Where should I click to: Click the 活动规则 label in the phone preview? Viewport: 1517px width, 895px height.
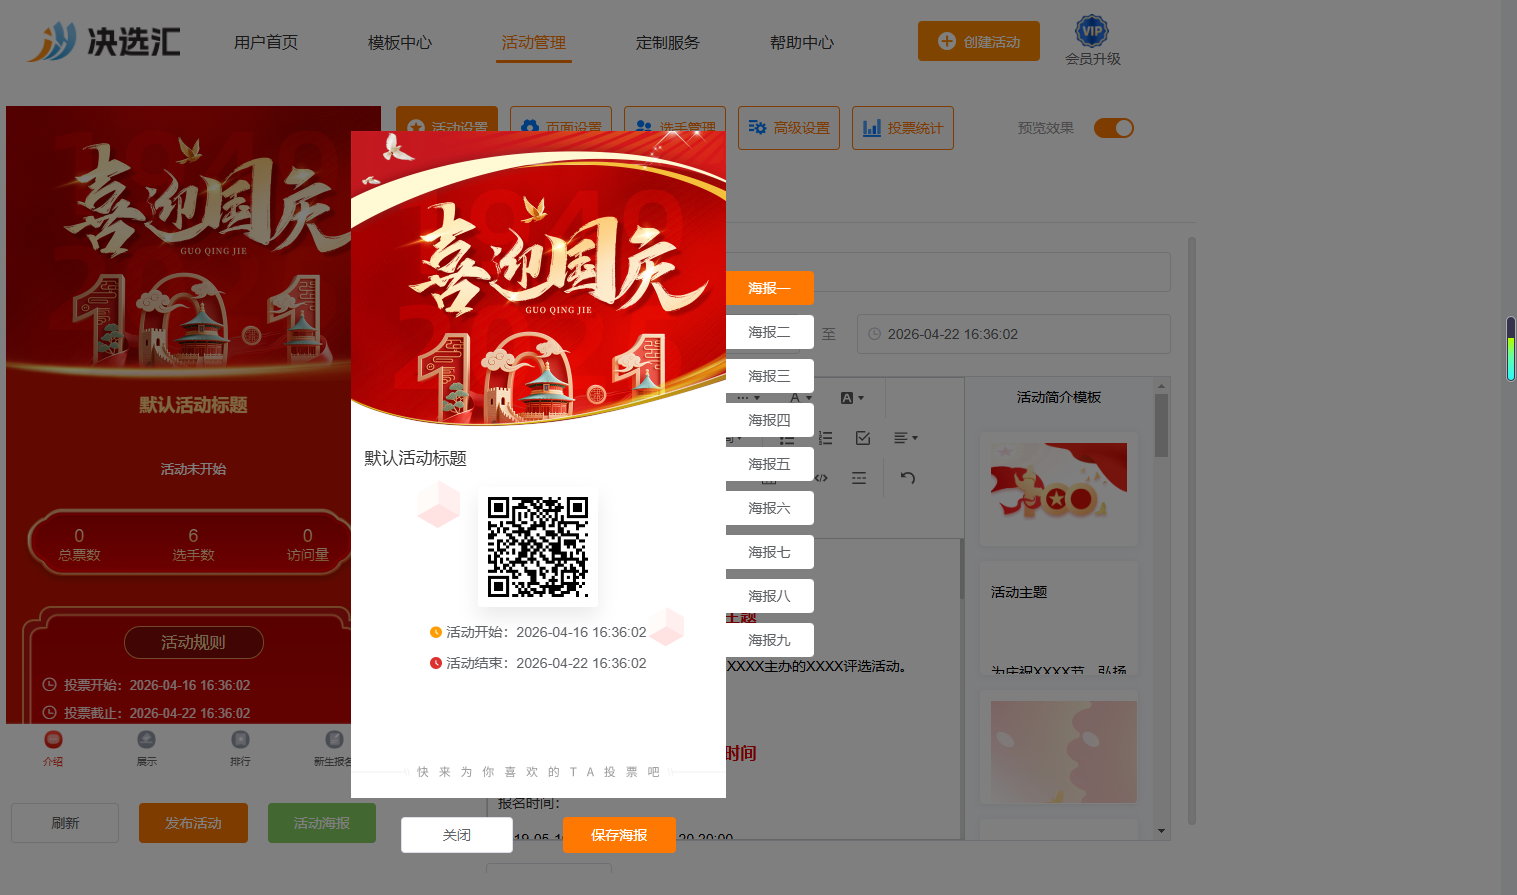194,642
